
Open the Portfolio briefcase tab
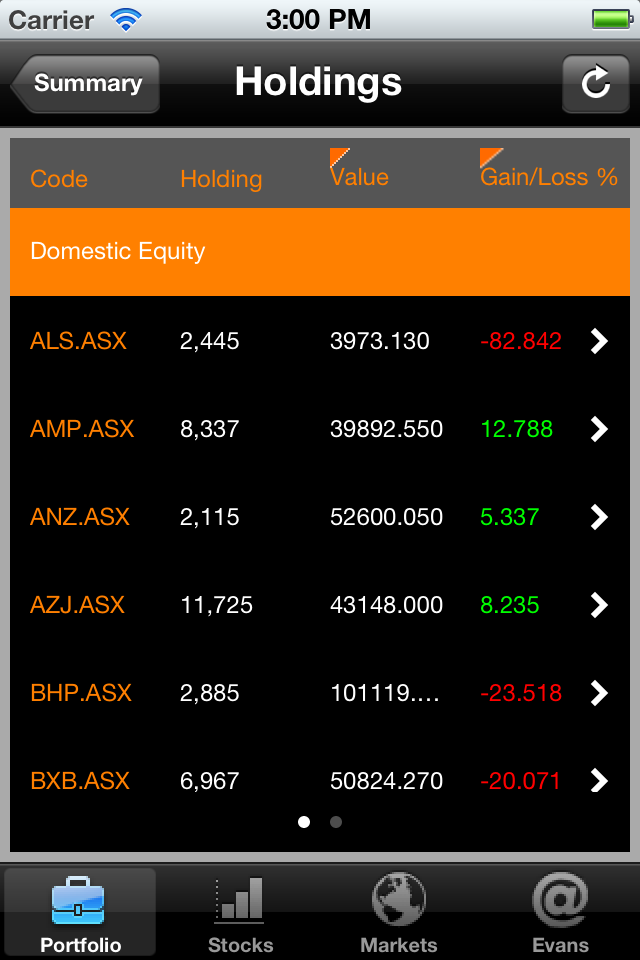pyautogui.click(x=80, y=911)
